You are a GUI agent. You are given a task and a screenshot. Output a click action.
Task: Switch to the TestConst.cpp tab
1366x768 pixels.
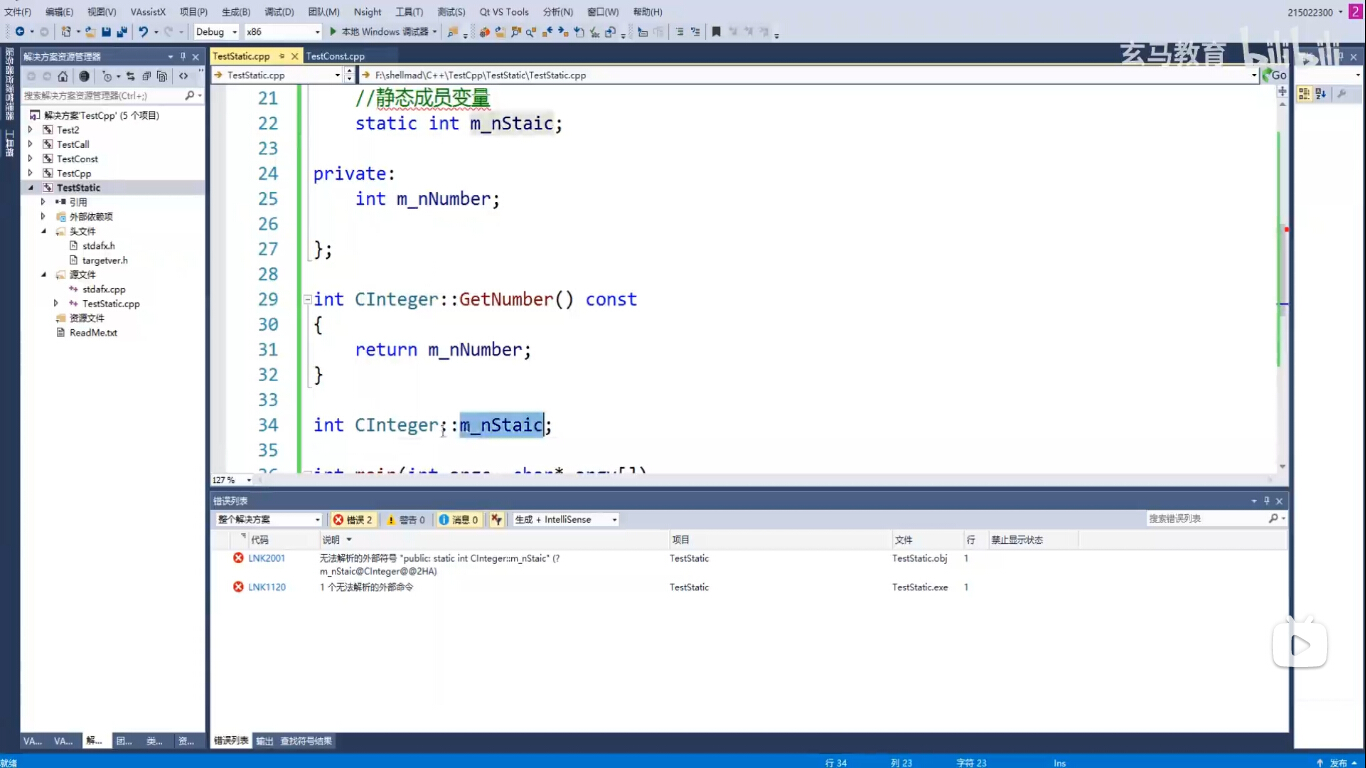click(x=335, y=56)
